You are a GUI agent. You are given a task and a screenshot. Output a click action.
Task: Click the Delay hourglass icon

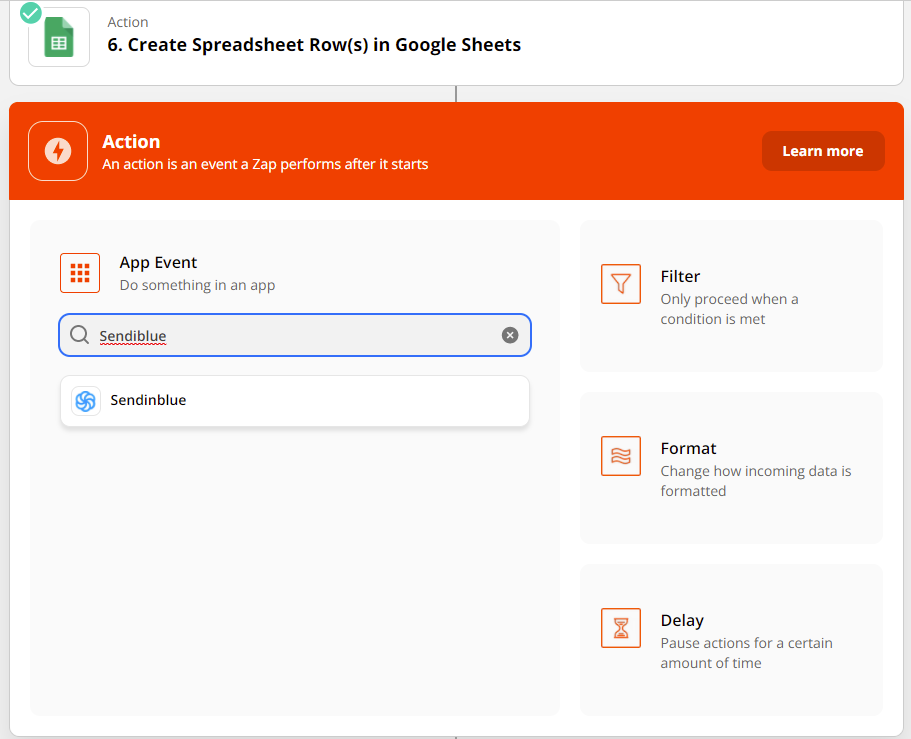tap(621, 628)
